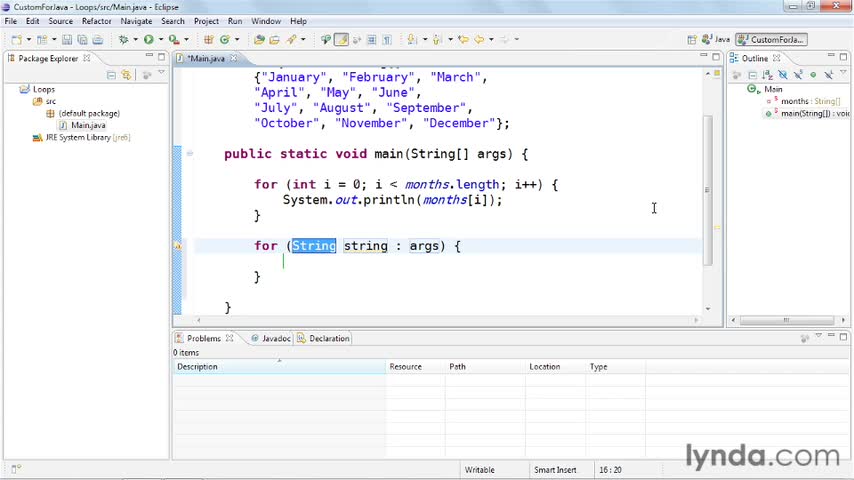The image size is (854, 480).
Task: Toggle Link with Editor in Package Explorer
Action: [127, 75]
